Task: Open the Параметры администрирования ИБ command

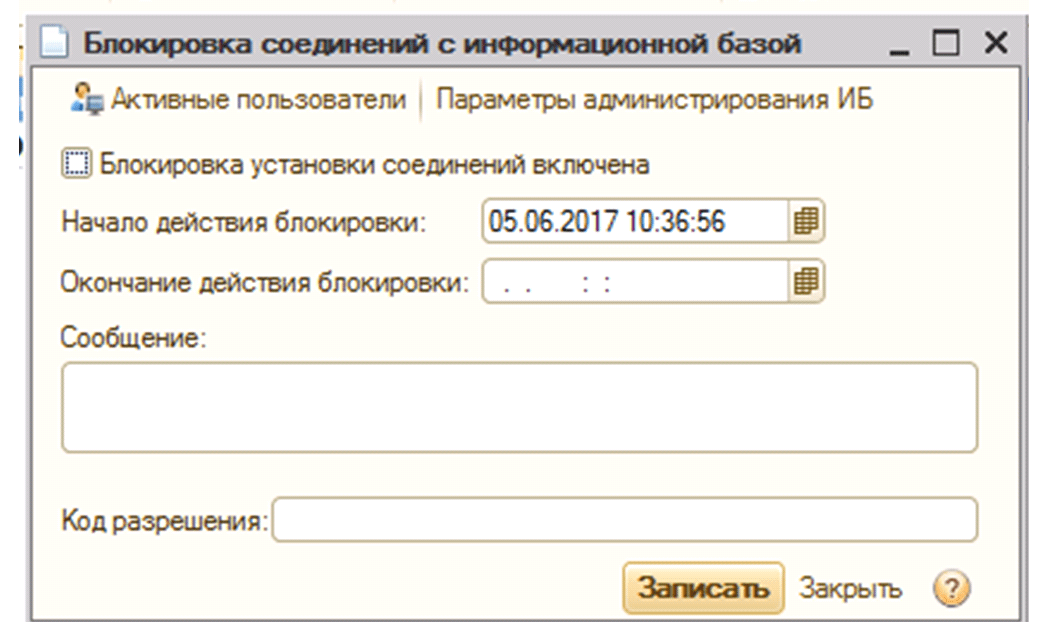Action: point(656,100)
